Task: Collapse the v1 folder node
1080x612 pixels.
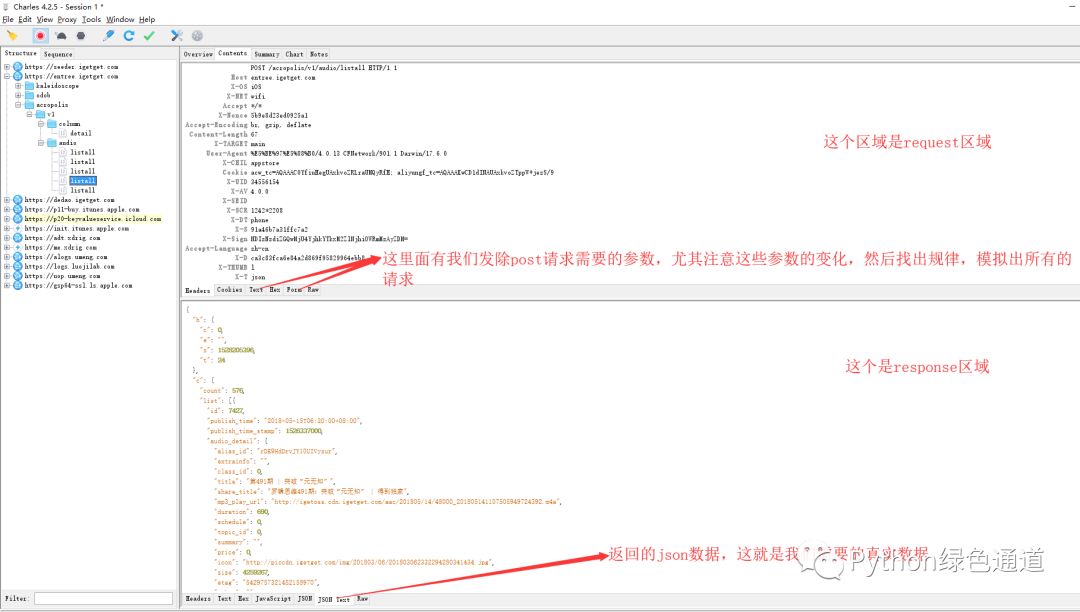Action: [x=30, y=114]
